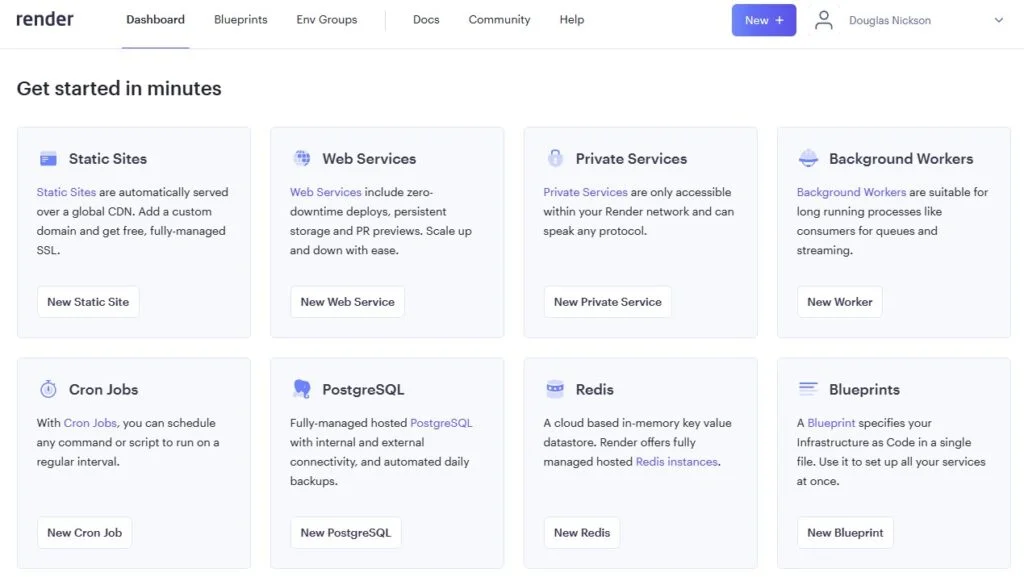Follow the Static Sites description link
Screen dimensions: 1024x577
[66, 192]
